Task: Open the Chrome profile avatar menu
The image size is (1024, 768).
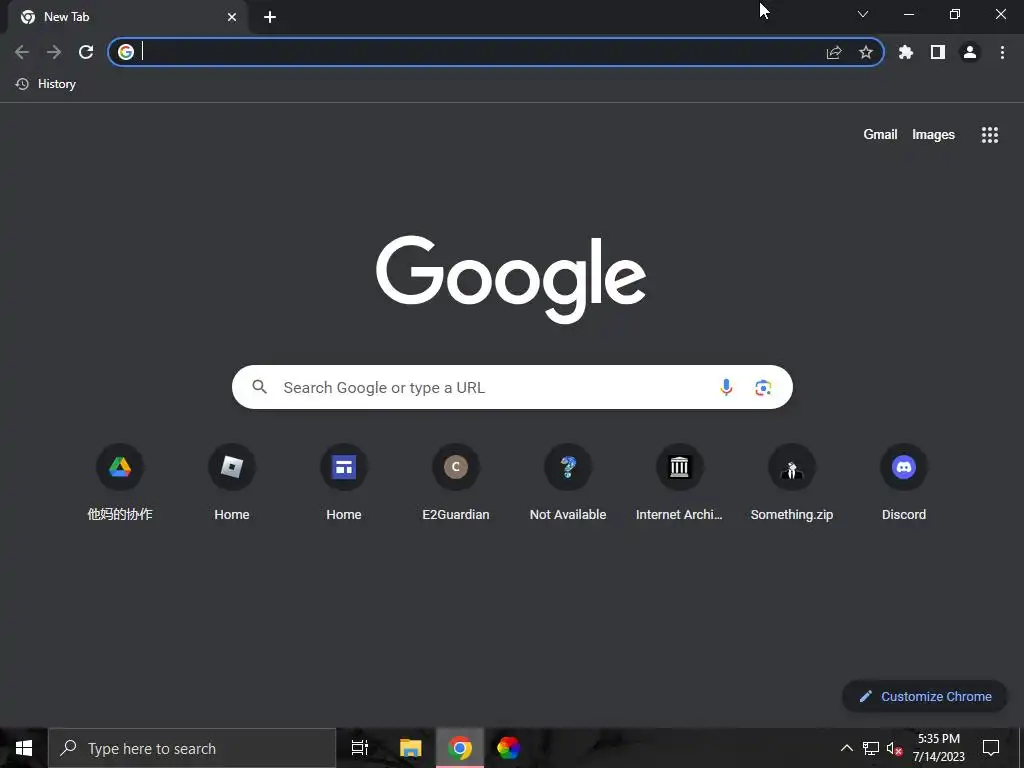Action: pos(970,52)
